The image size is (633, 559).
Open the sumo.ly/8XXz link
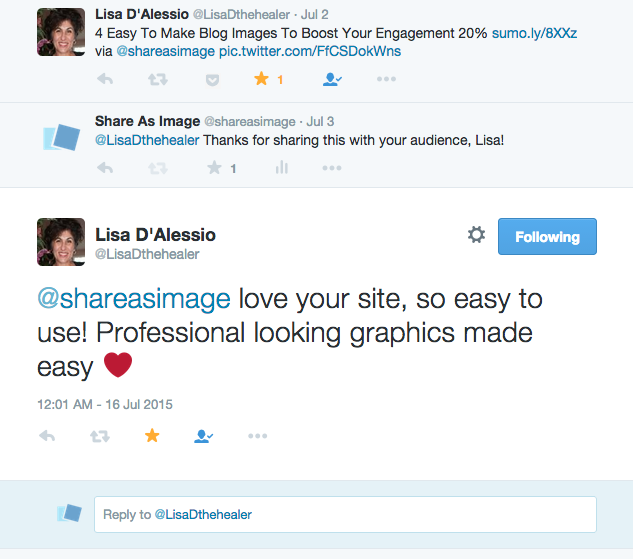(x=534, y=33)
